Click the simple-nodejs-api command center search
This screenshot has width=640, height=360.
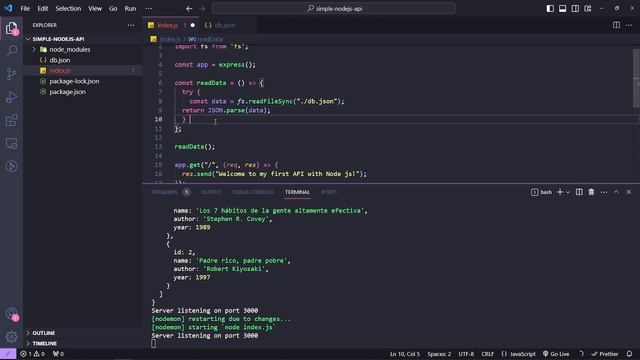334,9
